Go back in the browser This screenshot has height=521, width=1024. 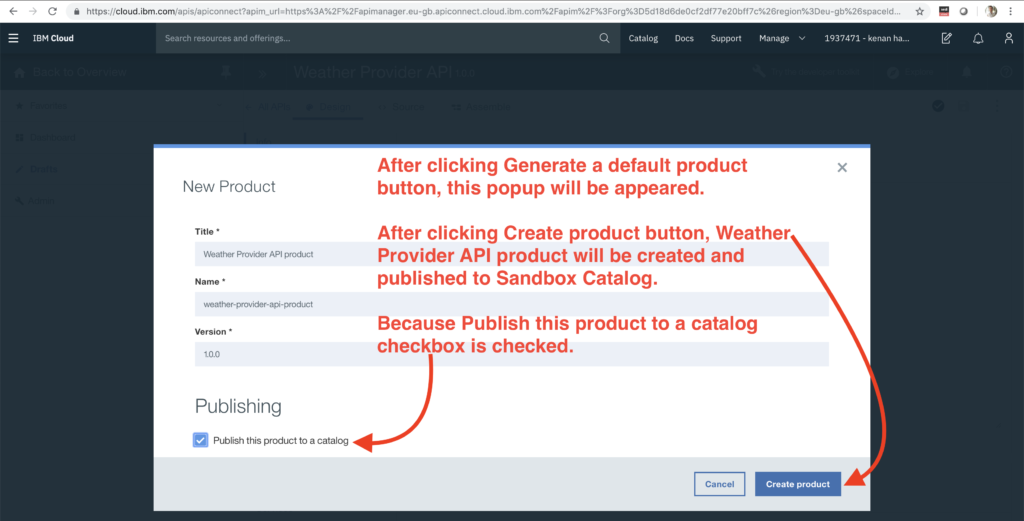click(13, 11)
